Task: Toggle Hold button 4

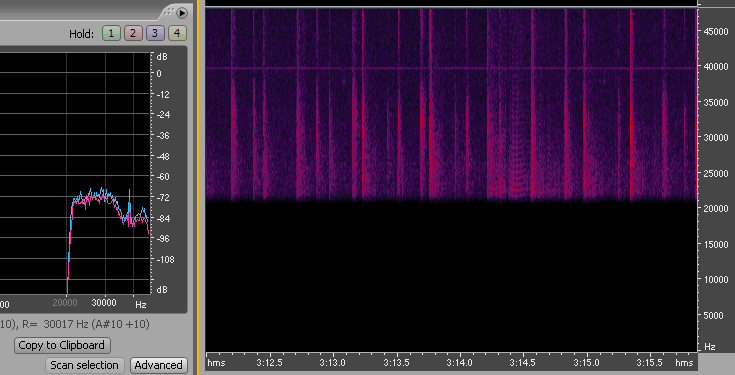Action: click(x=177, y=33)
